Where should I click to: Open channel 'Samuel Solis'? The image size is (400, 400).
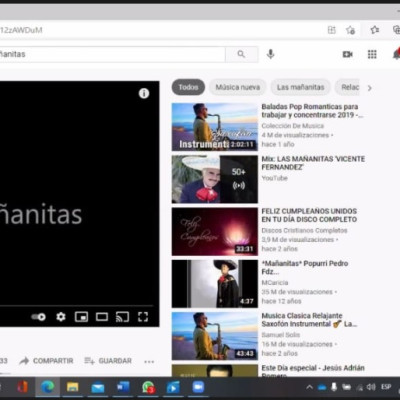point(281,335)
